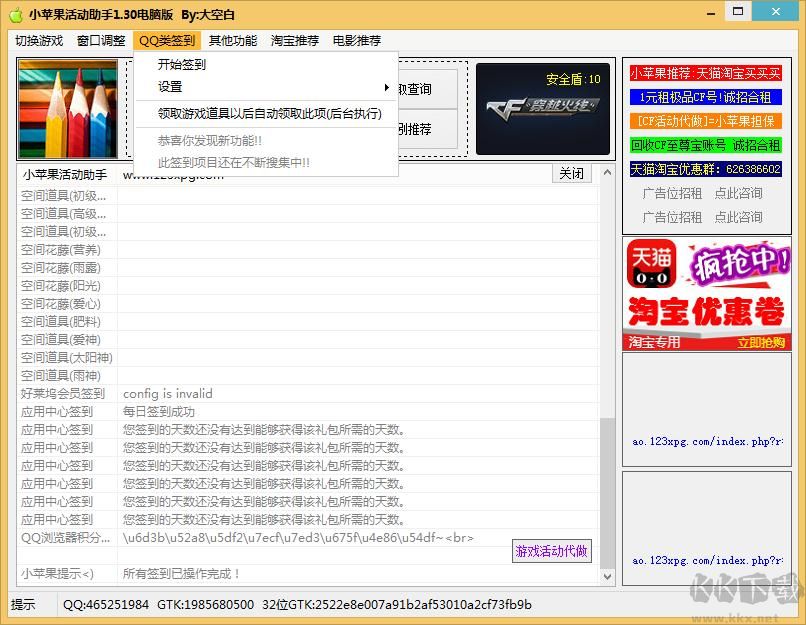Open the 小苹果推荐:天猫淘宝买买买 ad link
Viewport: 806px width, 625px height.
(x=706, y=73)
